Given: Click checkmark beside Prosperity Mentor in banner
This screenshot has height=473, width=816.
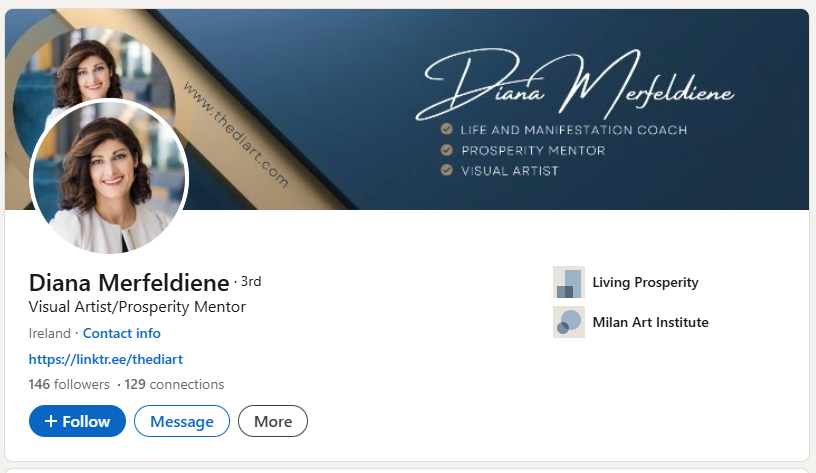Looking at the screenshot, I should click(x=447, y=150).
